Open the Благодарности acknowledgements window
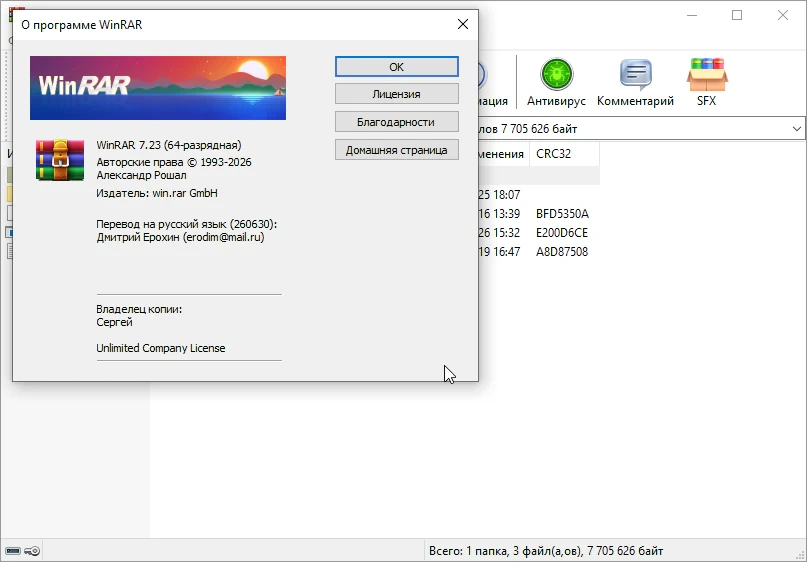The image size is (807, 562). (x=396, y=122)
